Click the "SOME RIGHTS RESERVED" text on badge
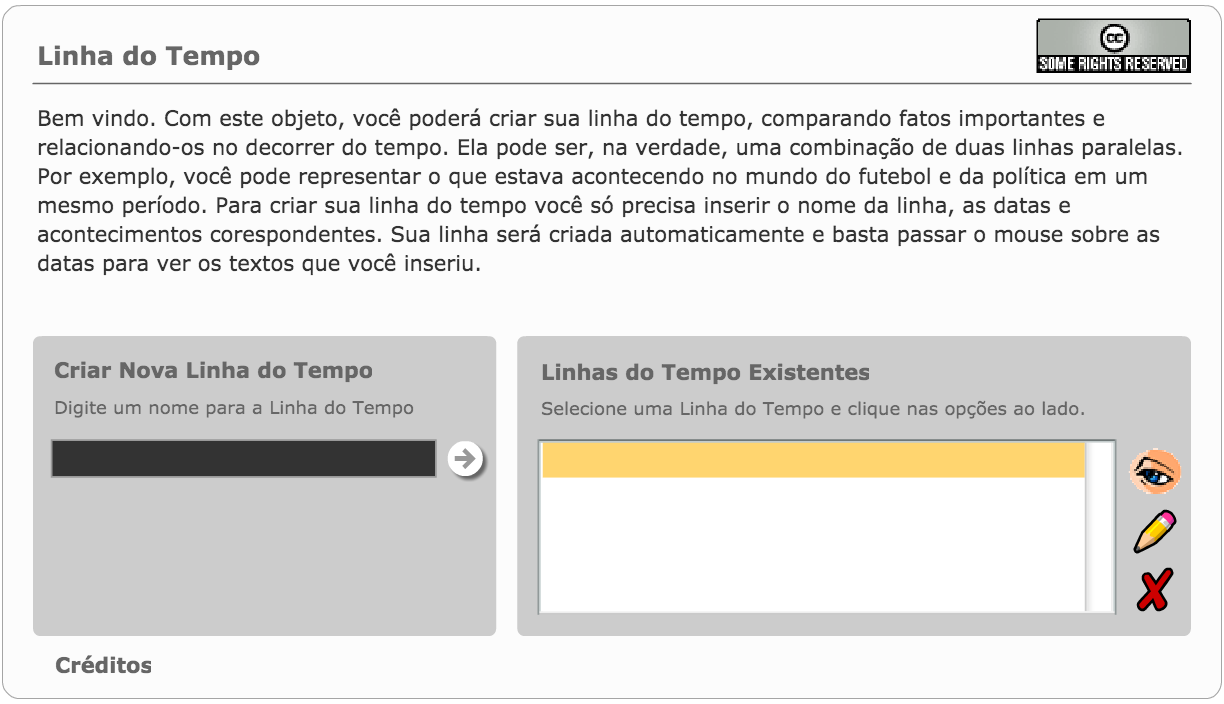This screenshot has width=1224, height=704. (x=1113, y=64)
